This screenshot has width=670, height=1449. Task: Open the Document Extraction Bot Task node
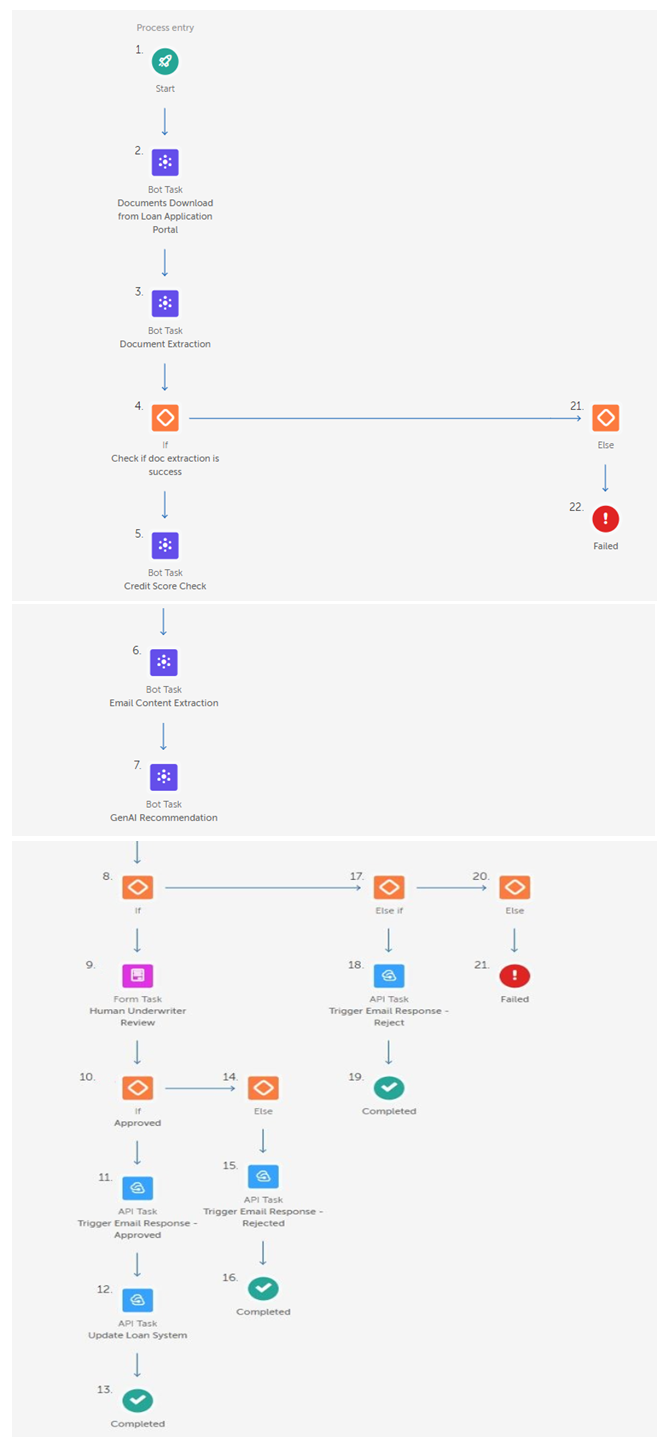click(165, 304)
